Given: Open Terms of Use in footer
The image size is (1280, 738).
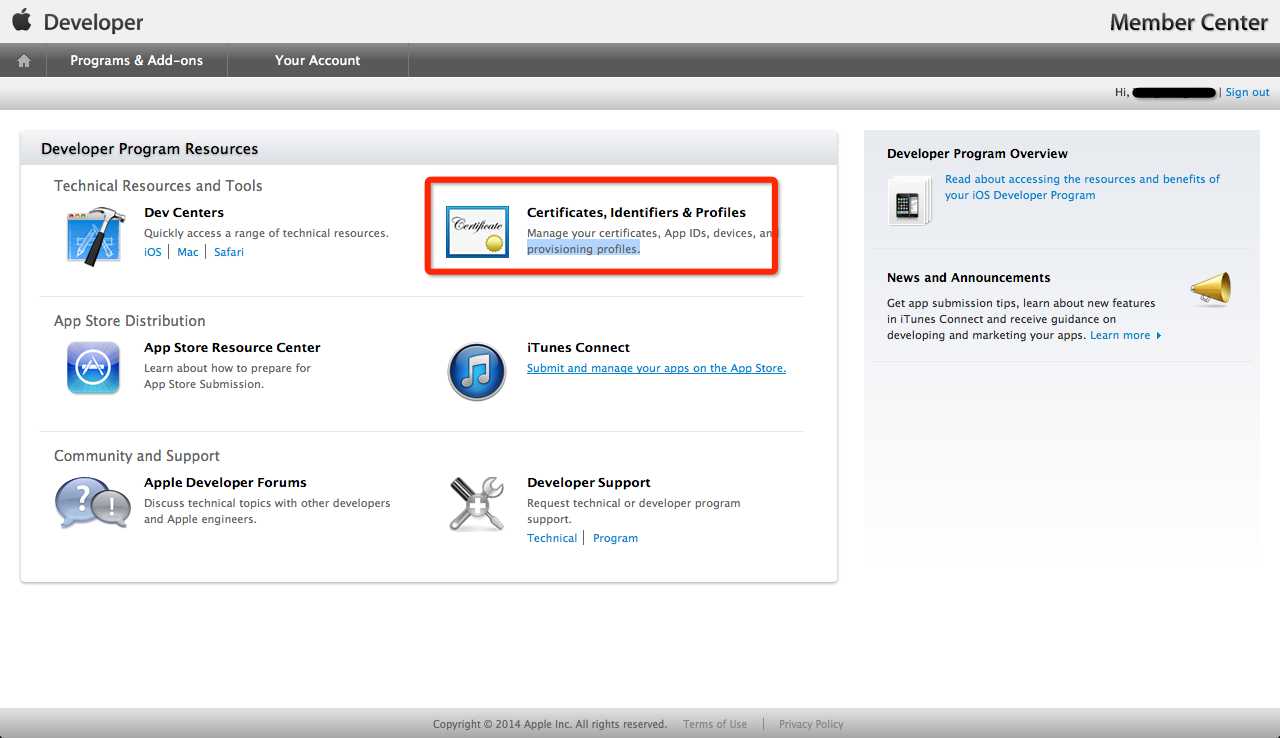Looking at the screenshot, I should [715, 724].
